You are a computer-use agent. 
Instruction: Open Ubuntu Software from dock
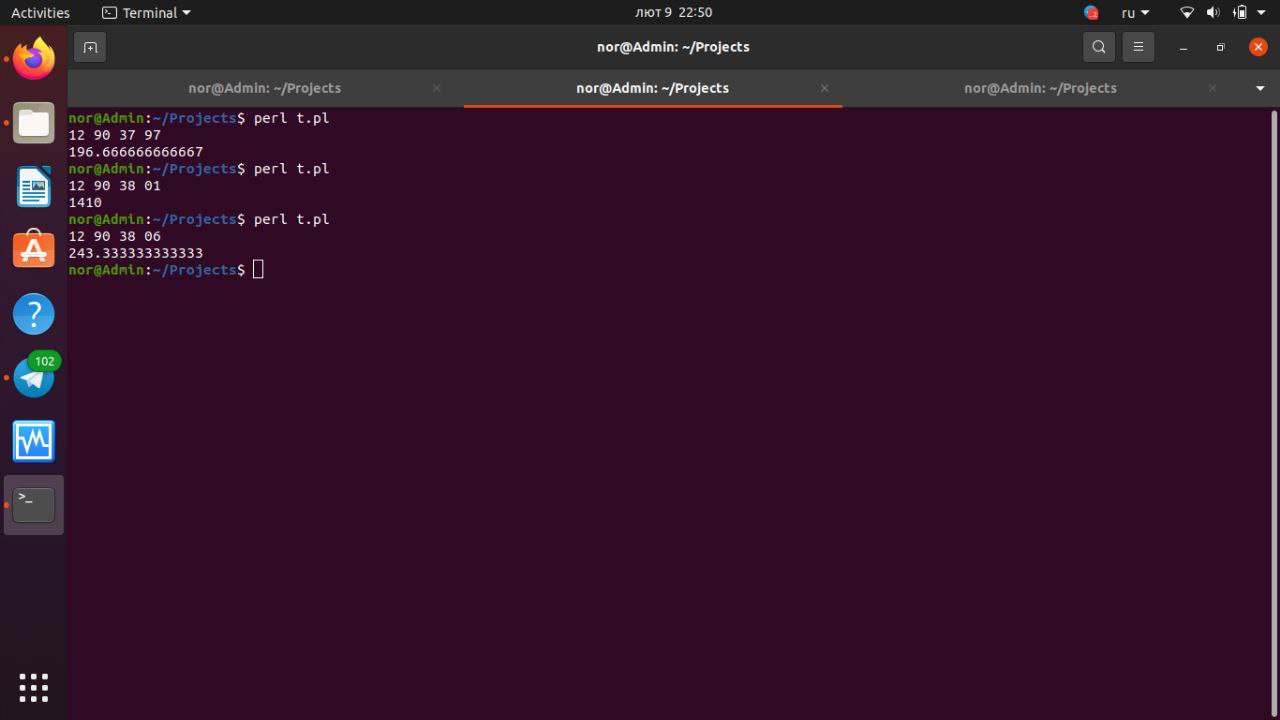pos(34,250)
